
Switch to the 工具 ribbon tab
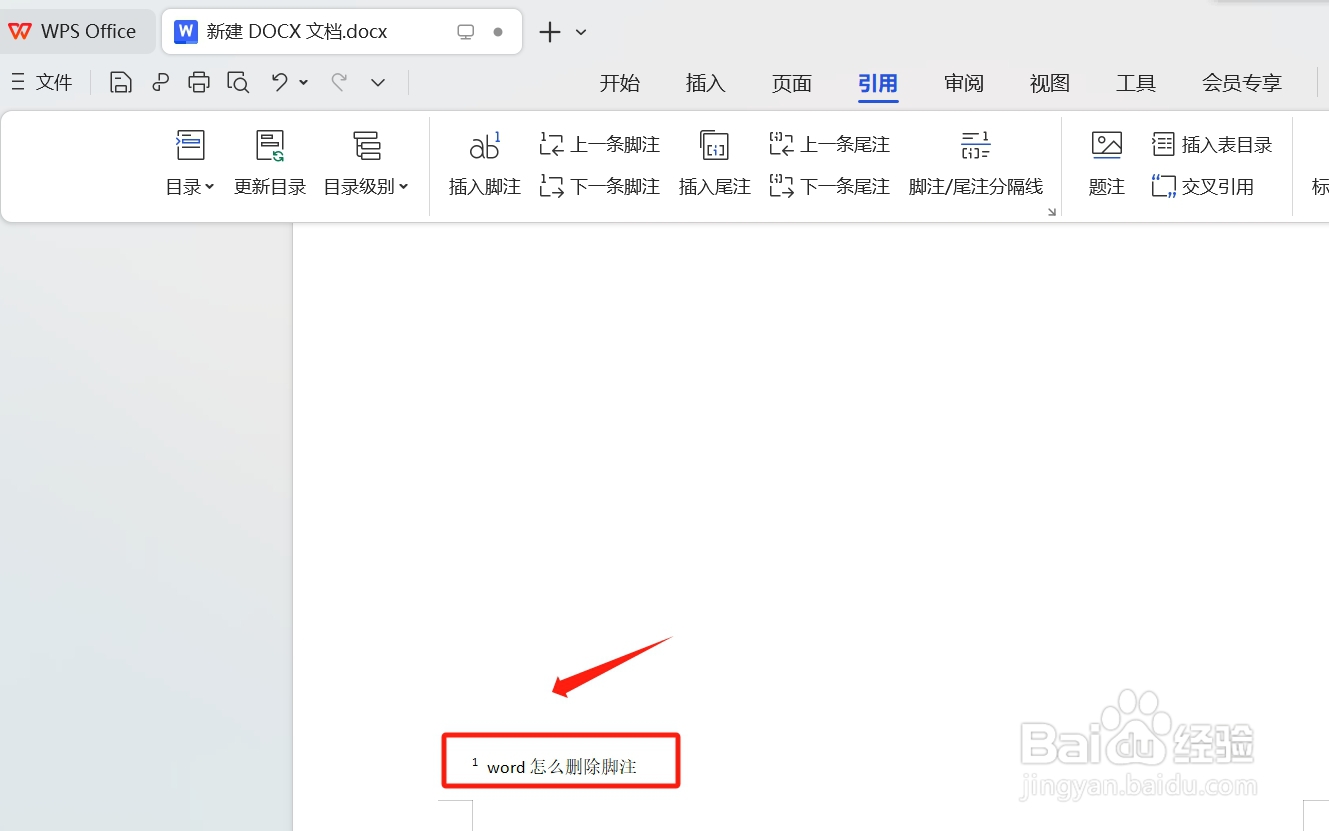(x=1136, y=83)
